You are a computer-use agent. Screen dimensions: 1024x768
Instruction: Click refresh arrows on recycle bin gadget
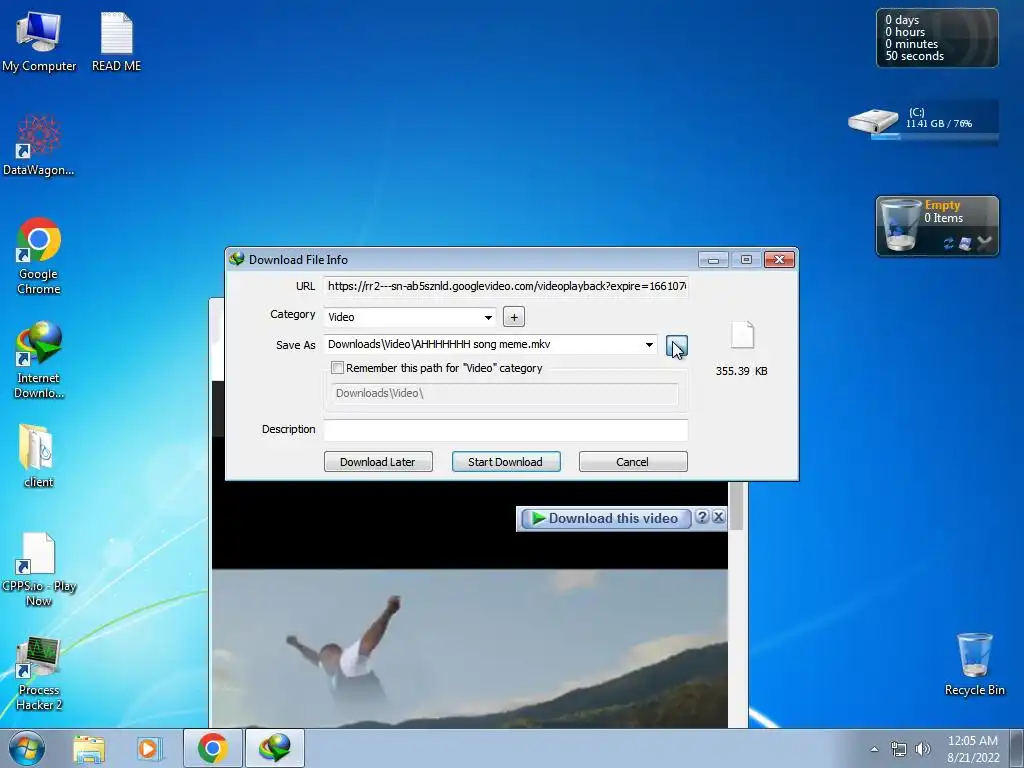[948, 244]
